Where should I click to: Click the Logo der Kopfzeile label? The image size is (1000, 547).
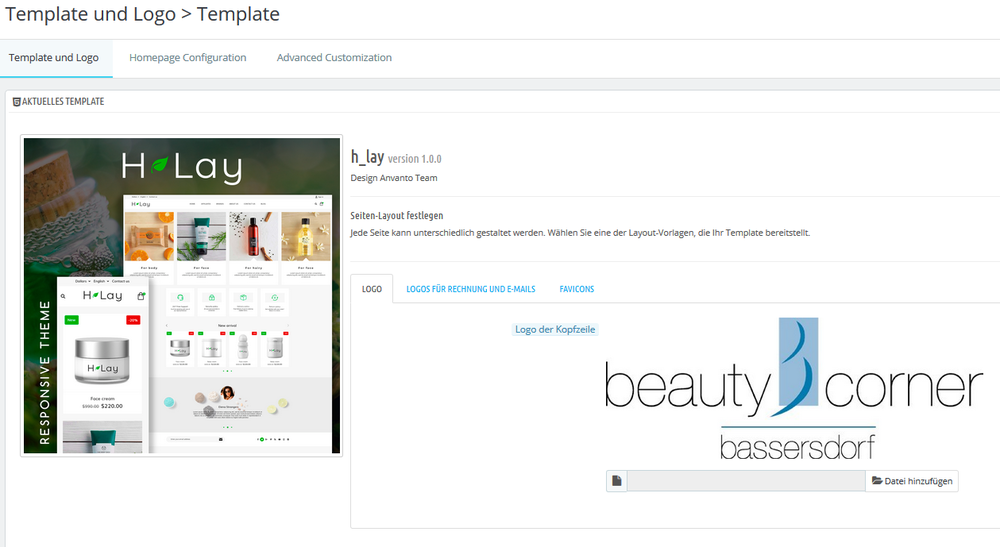click(x=555, y=330)
